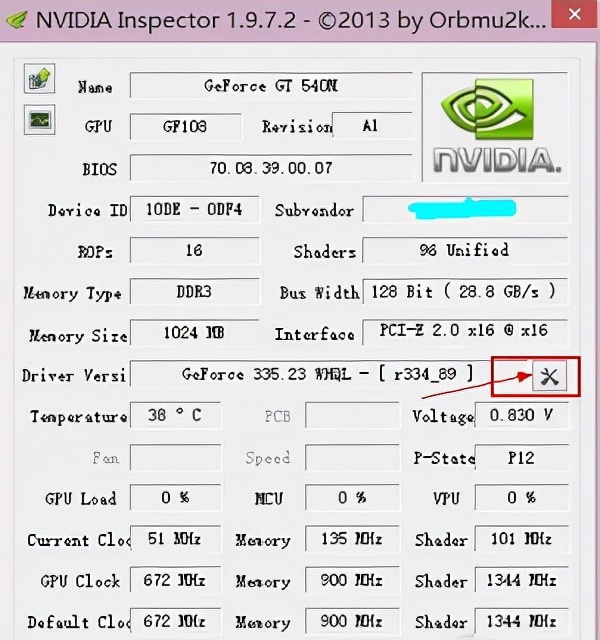
Task: Click the NVIDIA logo image
Action: point(495,127)
